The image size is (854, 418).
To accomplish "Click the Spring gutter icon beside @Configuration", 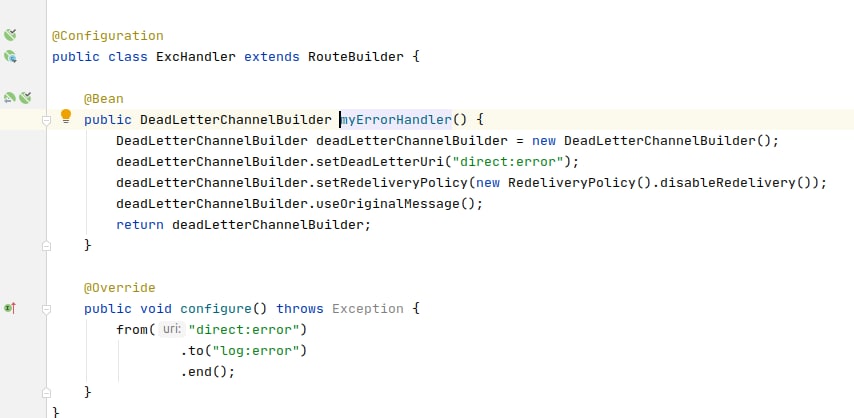I will point(10,35).
